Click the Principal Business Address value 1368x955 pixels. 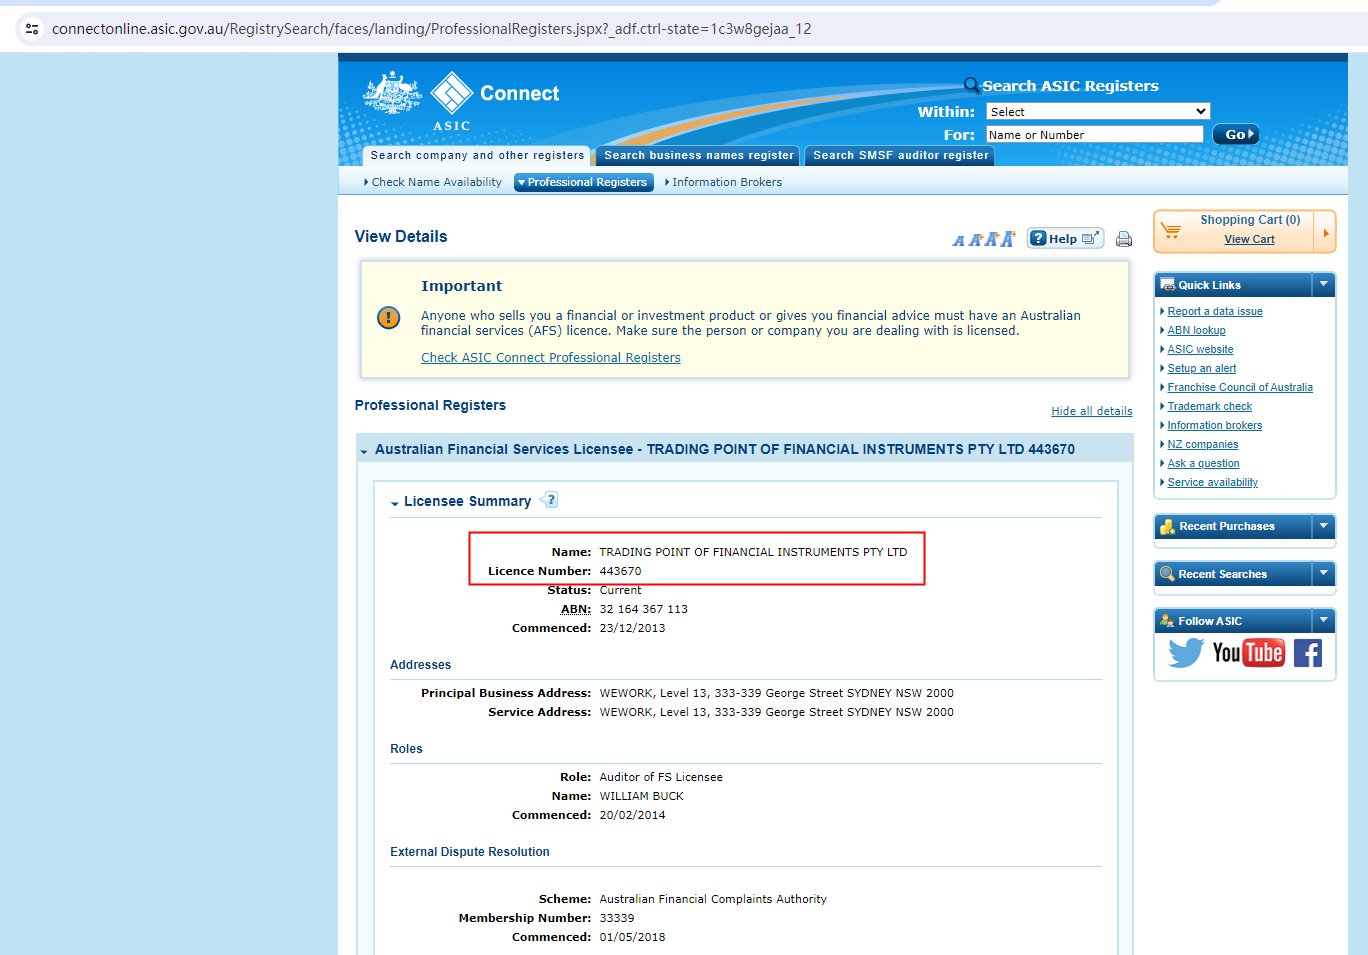(x=777, y=694)
